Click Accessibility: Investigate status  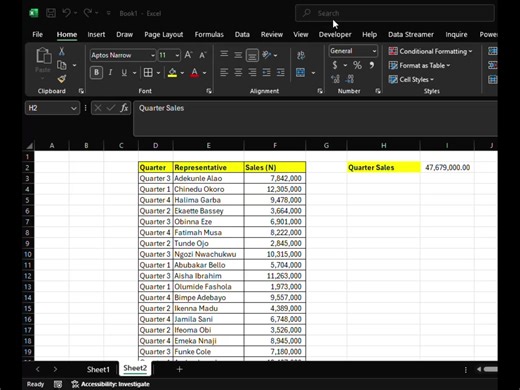coord(111,384)
